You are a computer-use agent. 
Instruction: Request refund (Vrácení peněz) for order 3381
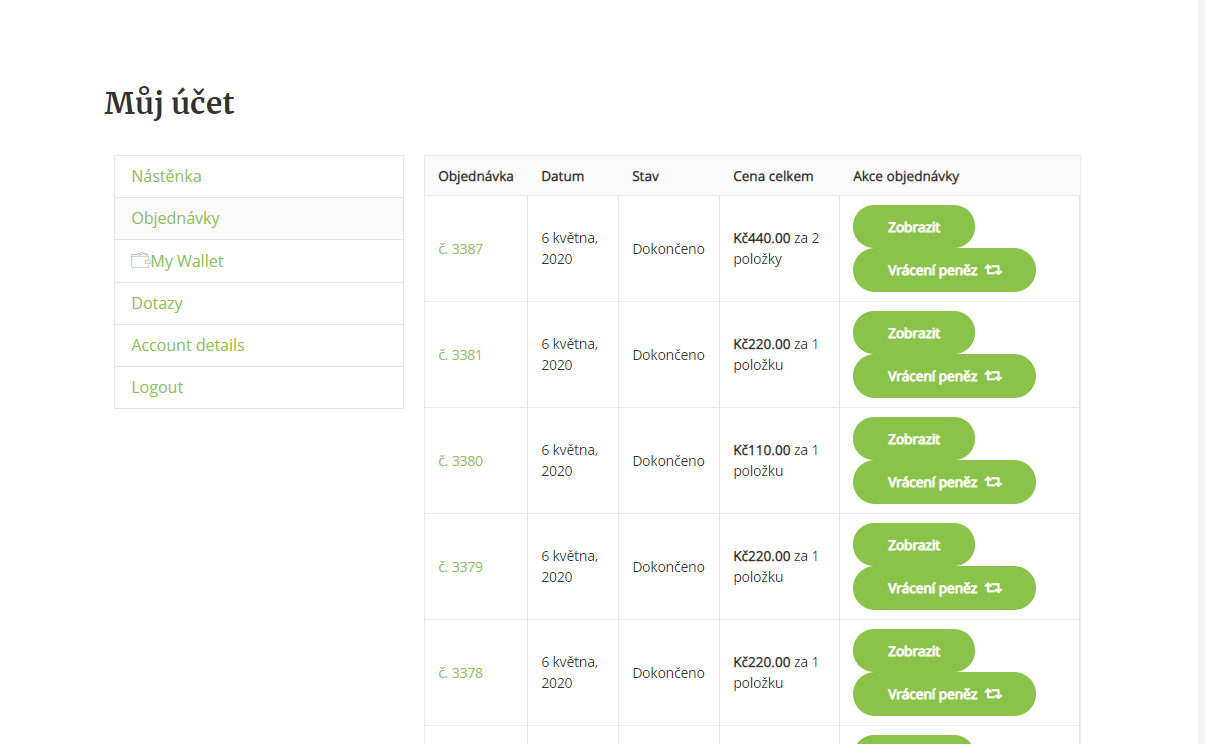click(944, 376)
